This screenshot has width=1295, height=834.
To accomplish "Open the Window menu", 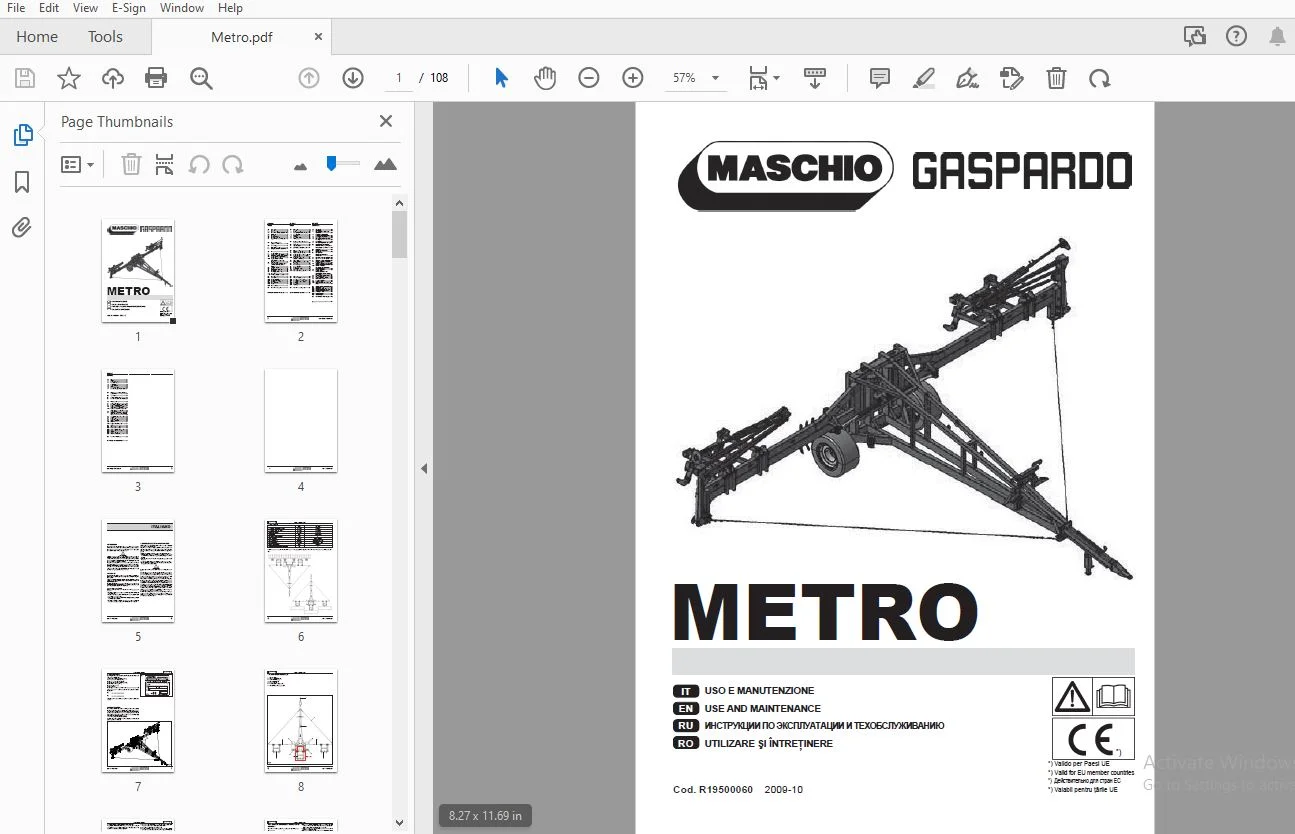I will click(182, 8).
